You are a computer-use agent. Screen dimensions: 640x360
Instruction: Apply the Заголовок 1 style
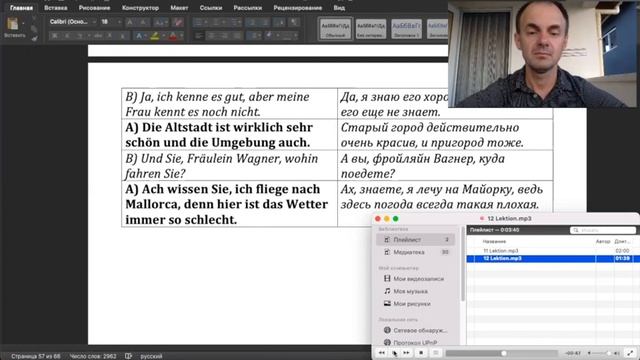(407, 29)
